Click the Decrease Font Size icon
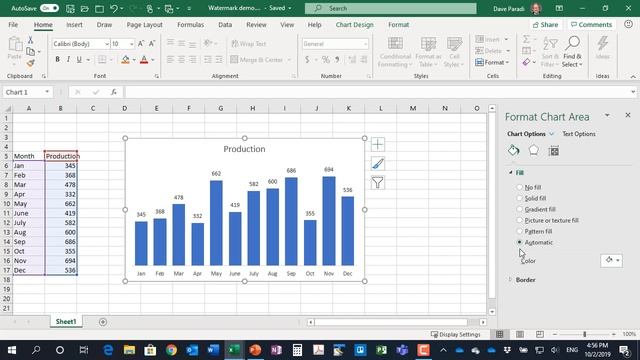This screenshot has height=360, width=640. [x=152, y=44]
